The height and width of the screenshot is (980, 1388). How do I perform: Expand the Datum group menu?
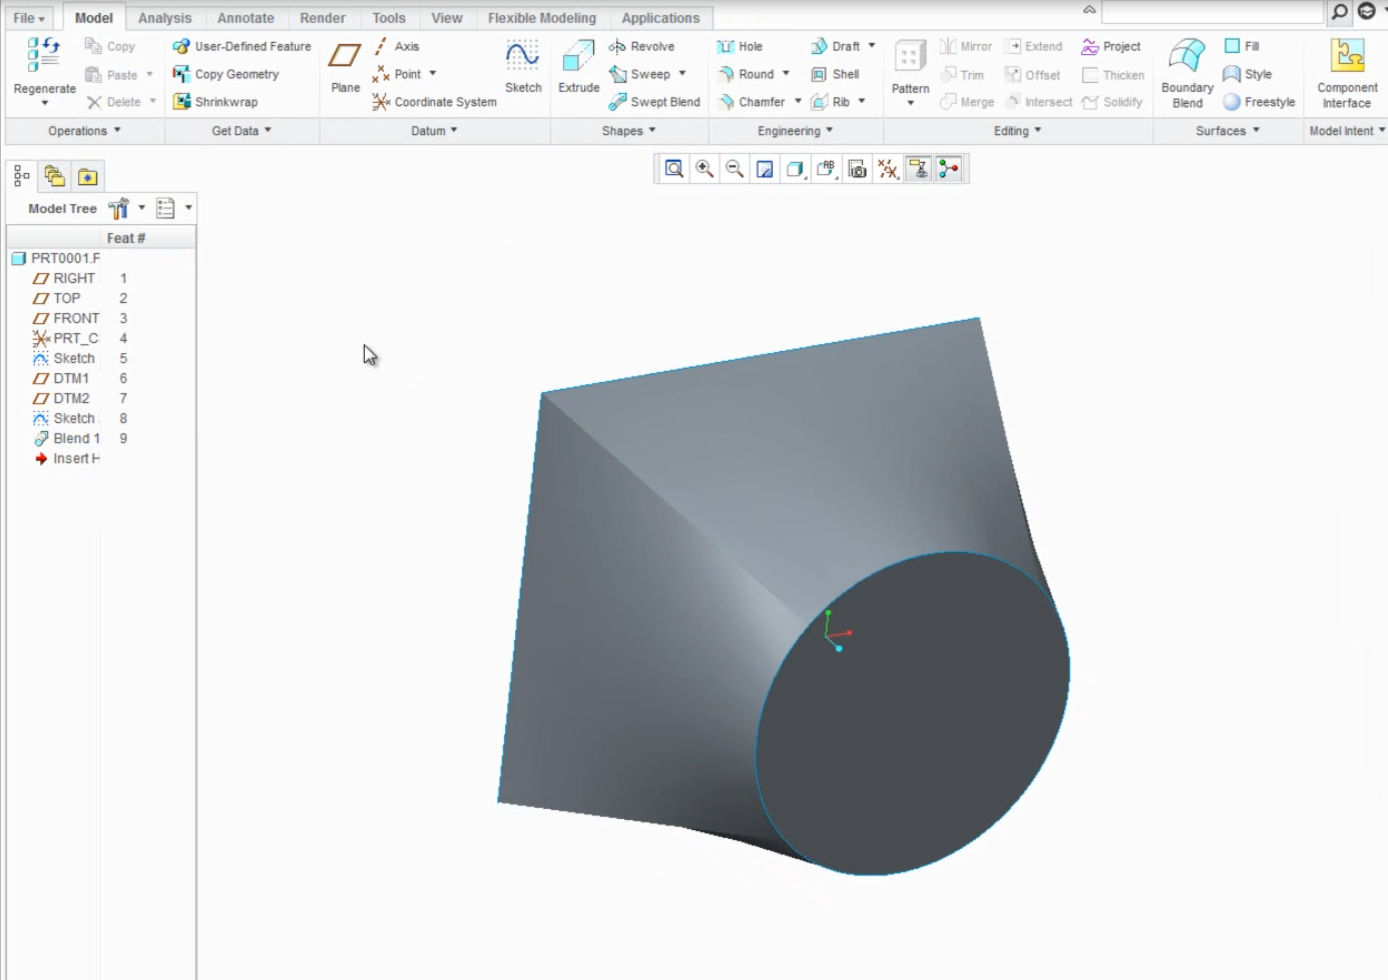click(x=434, y=131)
